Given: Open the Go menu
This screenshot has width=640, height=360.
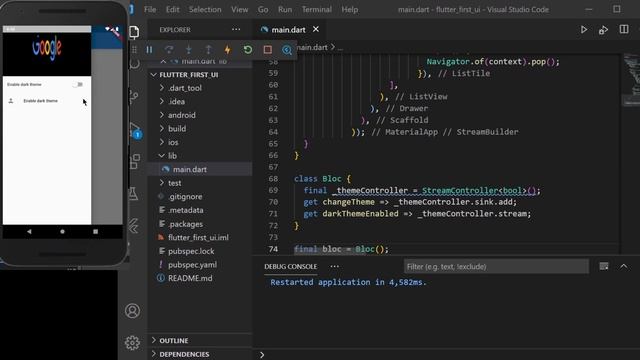Looking at the screenshot, I should point(263,9).
